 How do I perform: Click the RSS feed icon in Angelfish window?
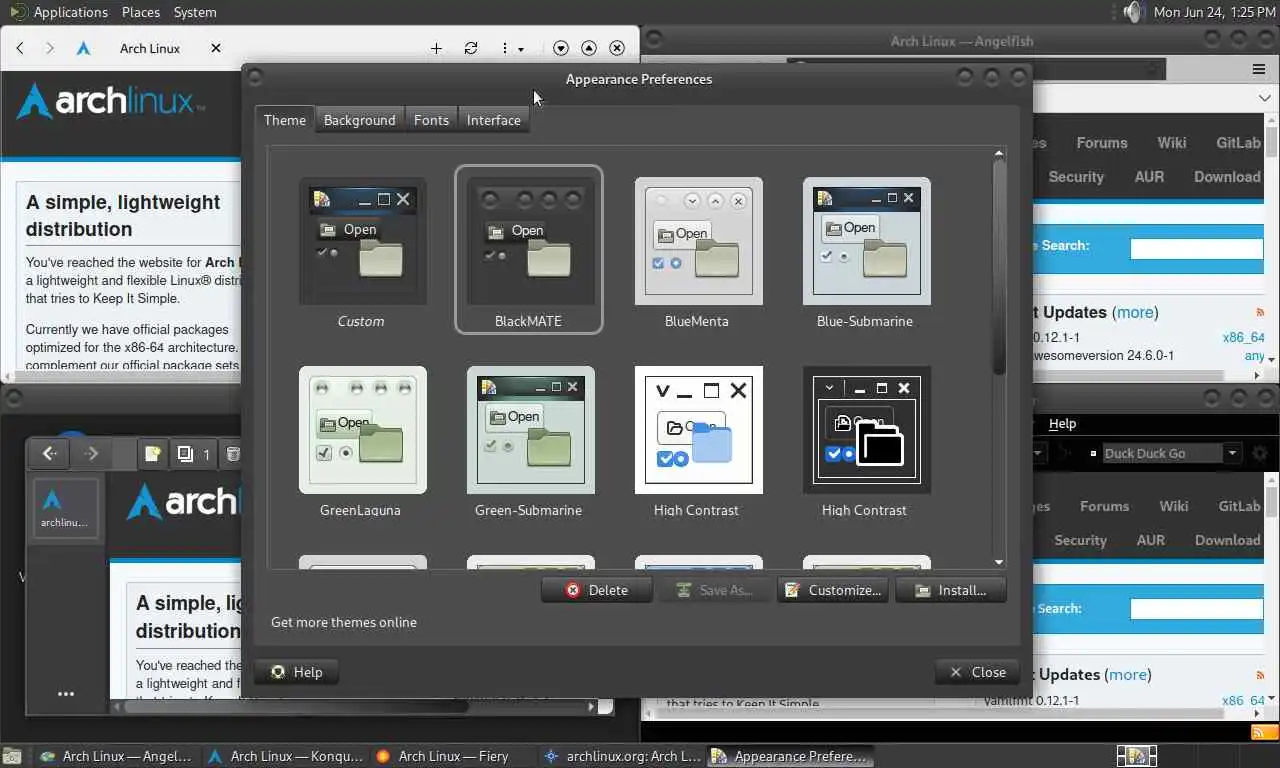(1260, 313)
